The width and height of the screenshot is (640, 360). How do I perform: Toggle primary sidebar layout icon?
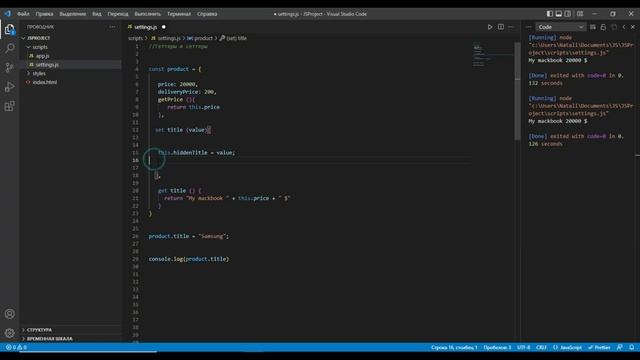[x=550, y=14]
